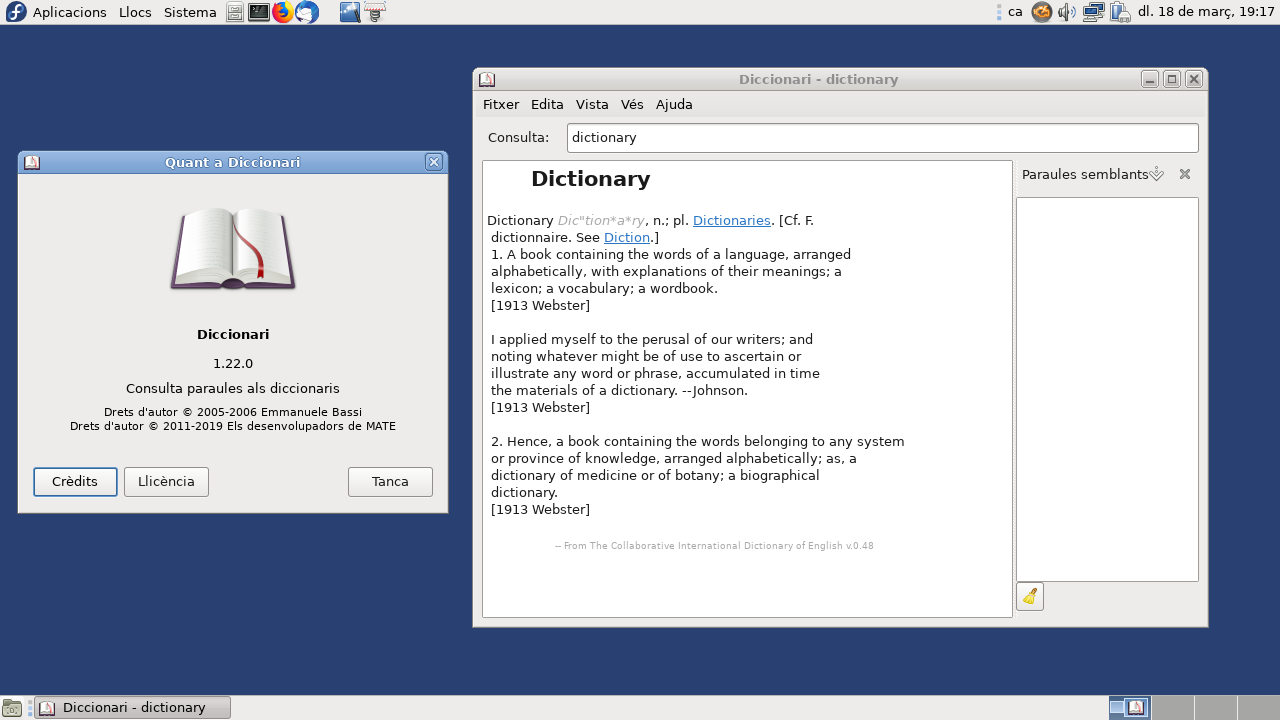Follow the Dictionaries link in definition
Image resolution: width=1280 pixels, height=720 pixels.
(x=732, y=220)
